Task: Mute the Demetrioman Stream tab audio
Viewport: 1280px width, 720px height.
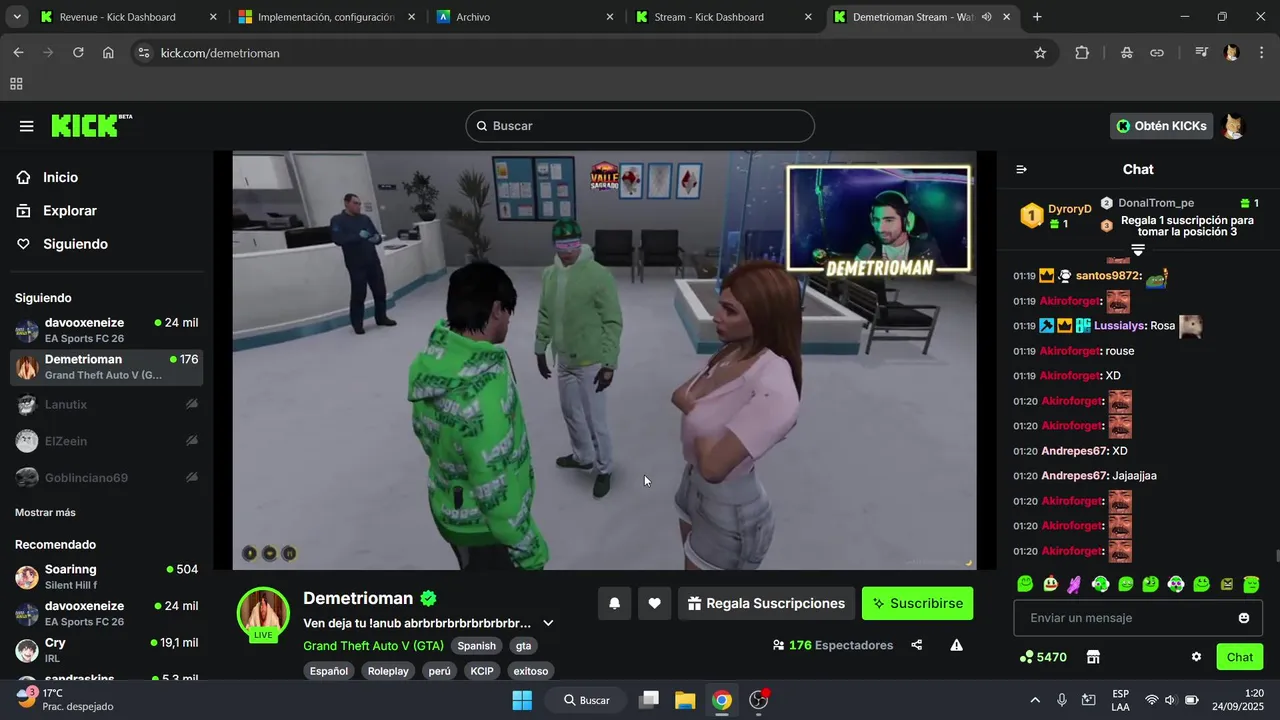Action: click(x=987, y=17)
